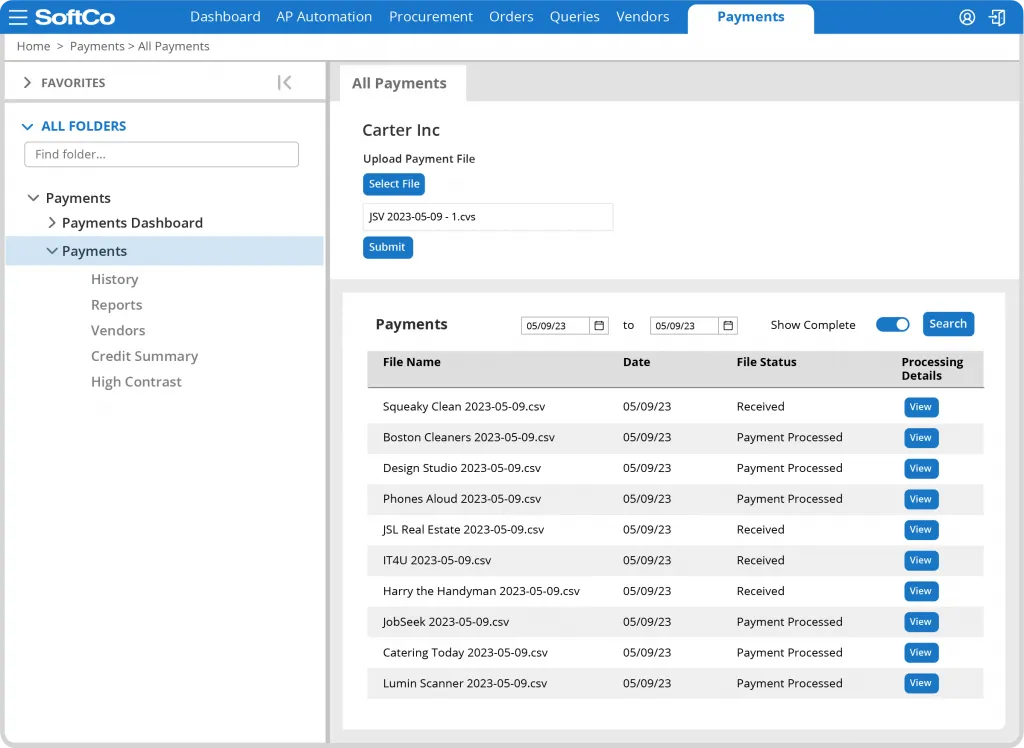Open calendar picker for start date
Image resolution: width=1024 pixels, height=748 pixels.
tap(599, 326)
